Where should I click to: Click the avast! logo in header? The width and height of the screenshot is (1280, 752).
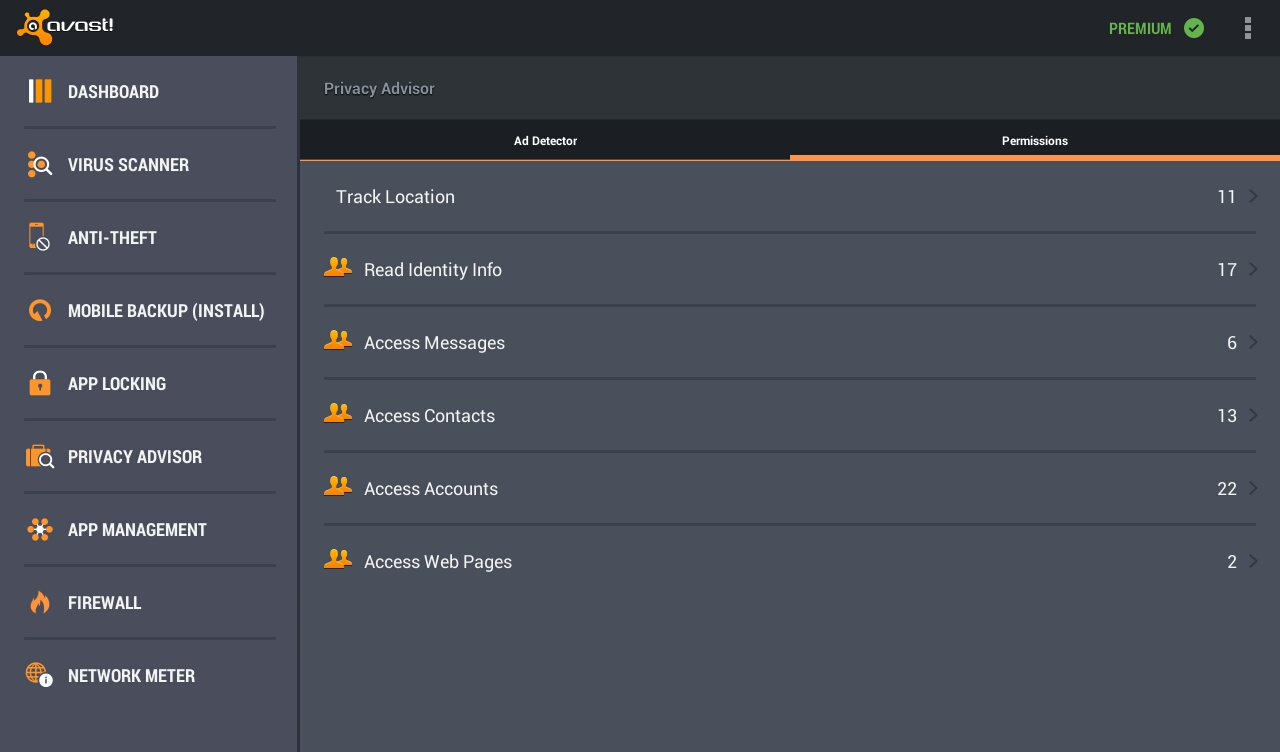coord(65,27)
